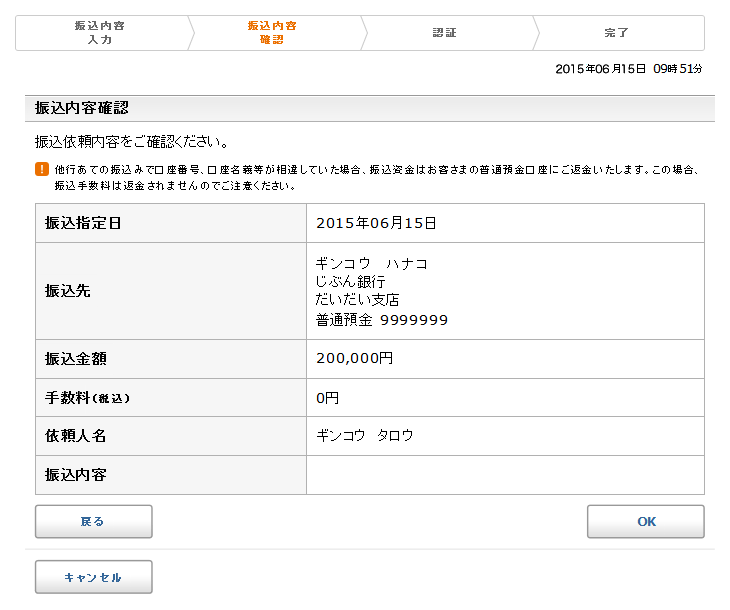Viewport: 730px width, 610px height.
Task: Click the bank name じぶん銀行
Action: point(350,282)
